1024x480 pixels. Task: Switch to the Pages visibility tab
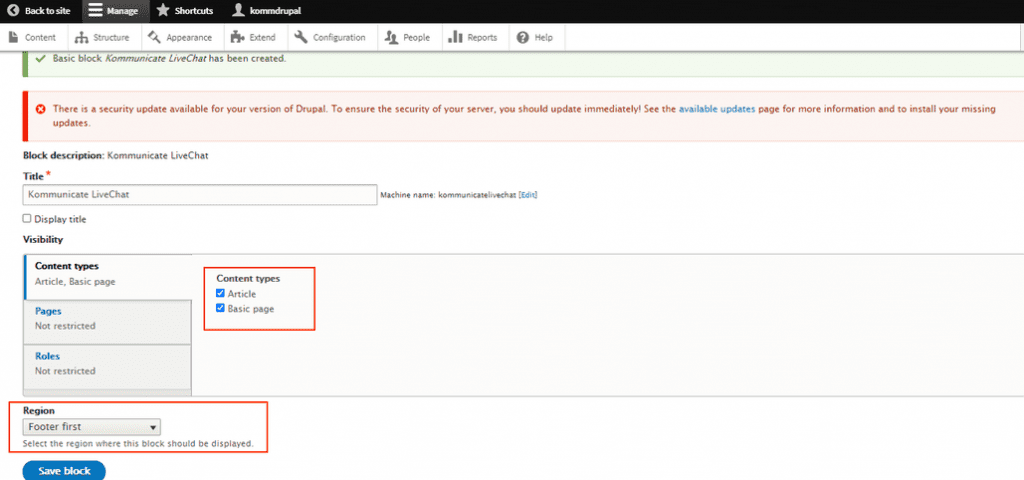(x=107, y=321)
